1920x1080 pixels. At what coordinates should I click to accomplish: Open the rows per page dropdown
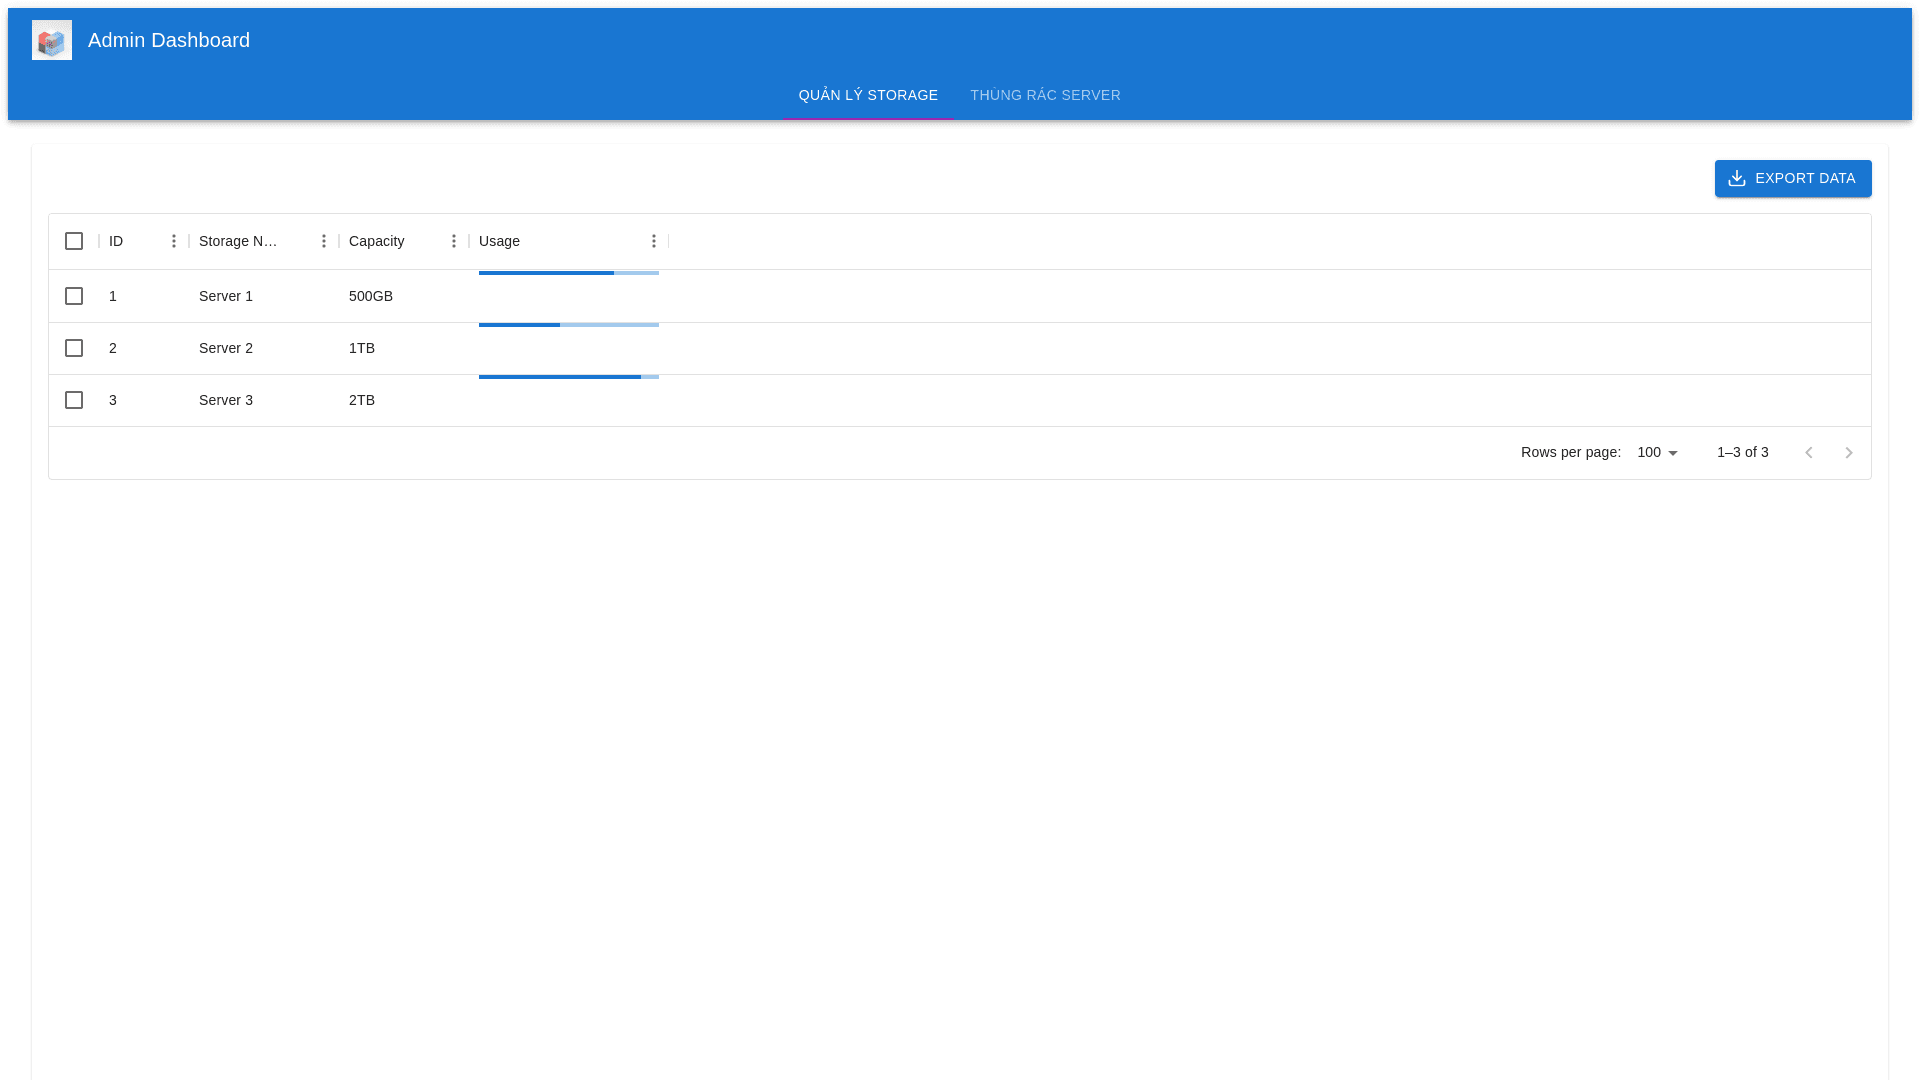point(1658,453)
